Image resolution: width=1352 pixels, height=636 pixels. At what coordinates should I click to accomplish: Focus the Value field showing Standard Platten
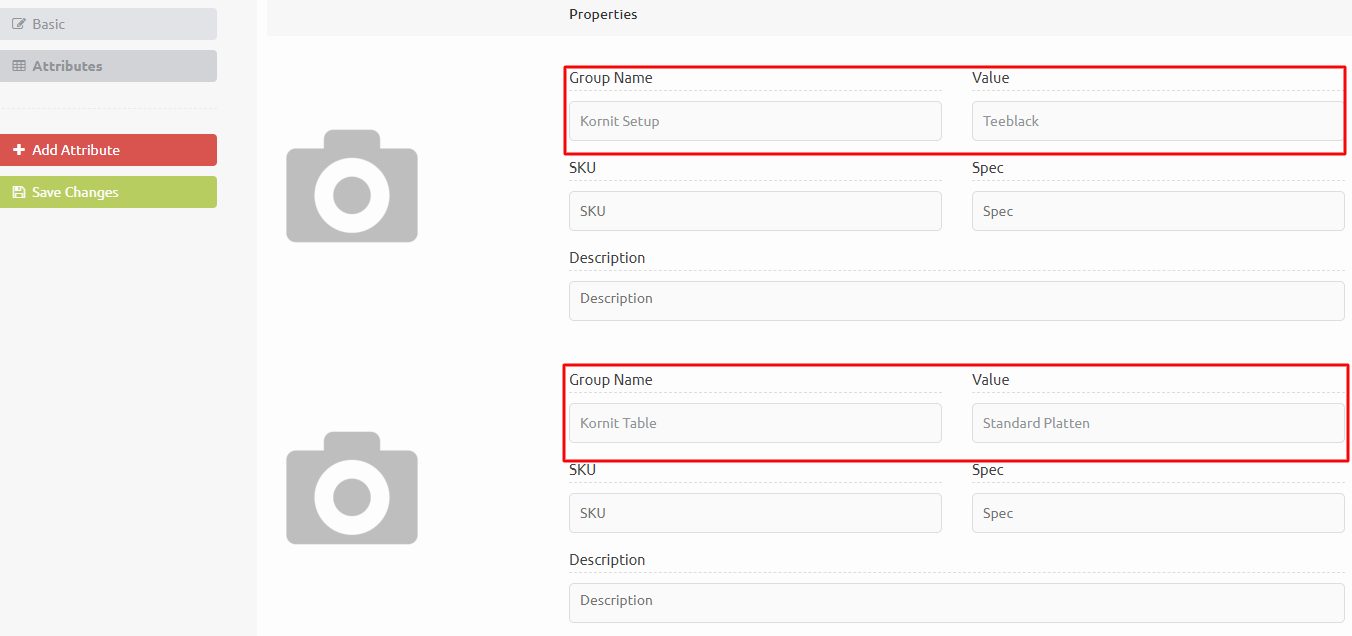tap(1158, 423)
